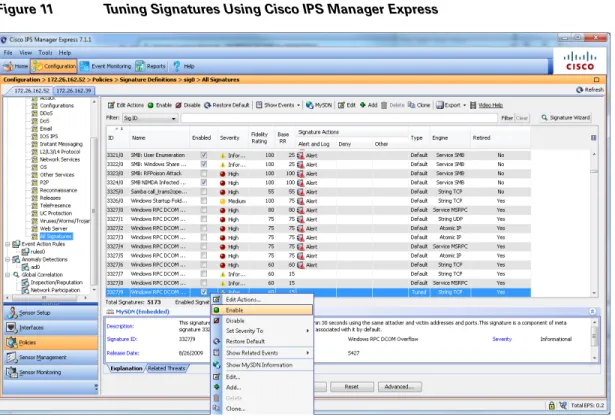Sort by the Severity column header
Viewport: 615px width, 420px height.
click(x=229, y=138)
